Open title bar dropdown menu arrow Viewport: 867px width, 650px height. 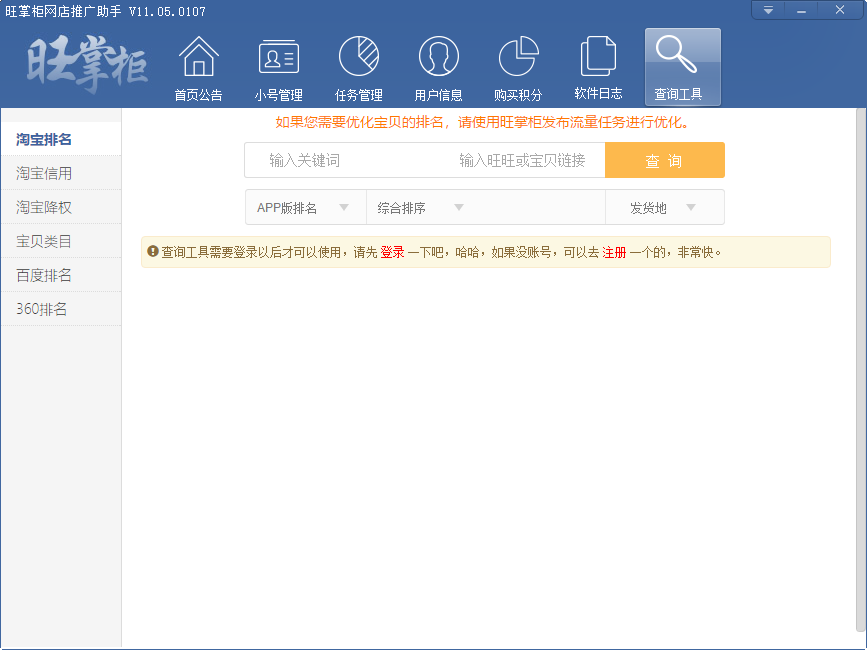click(768, 10)
